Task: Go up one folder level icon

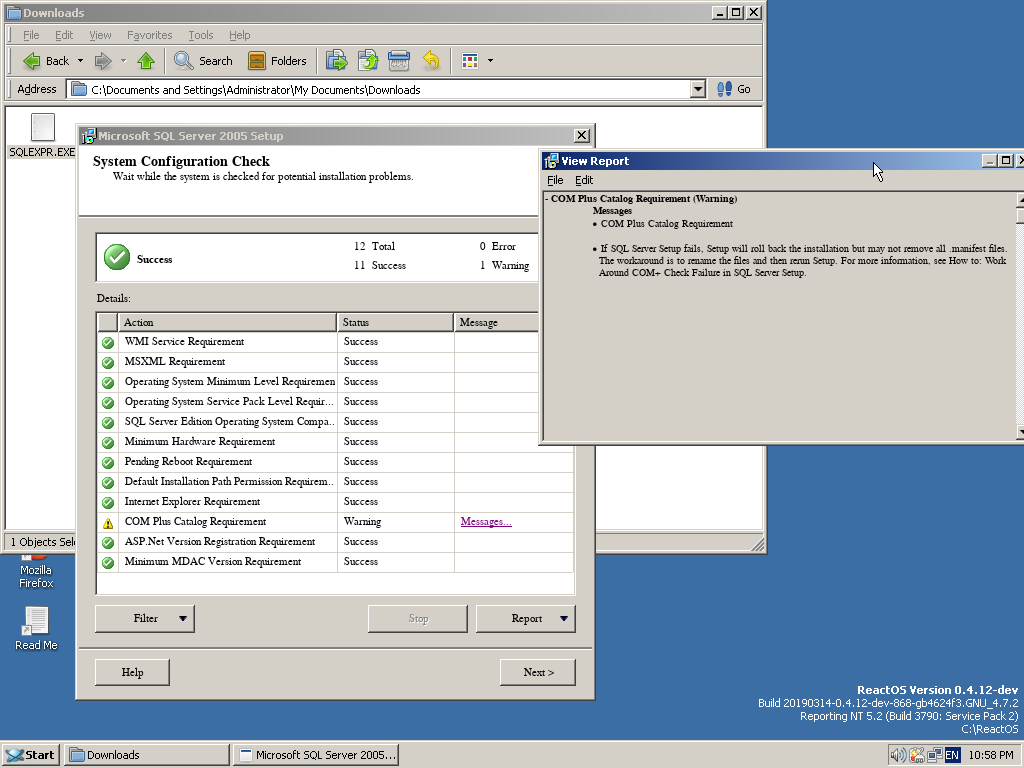Action: [x=146, y=61]
